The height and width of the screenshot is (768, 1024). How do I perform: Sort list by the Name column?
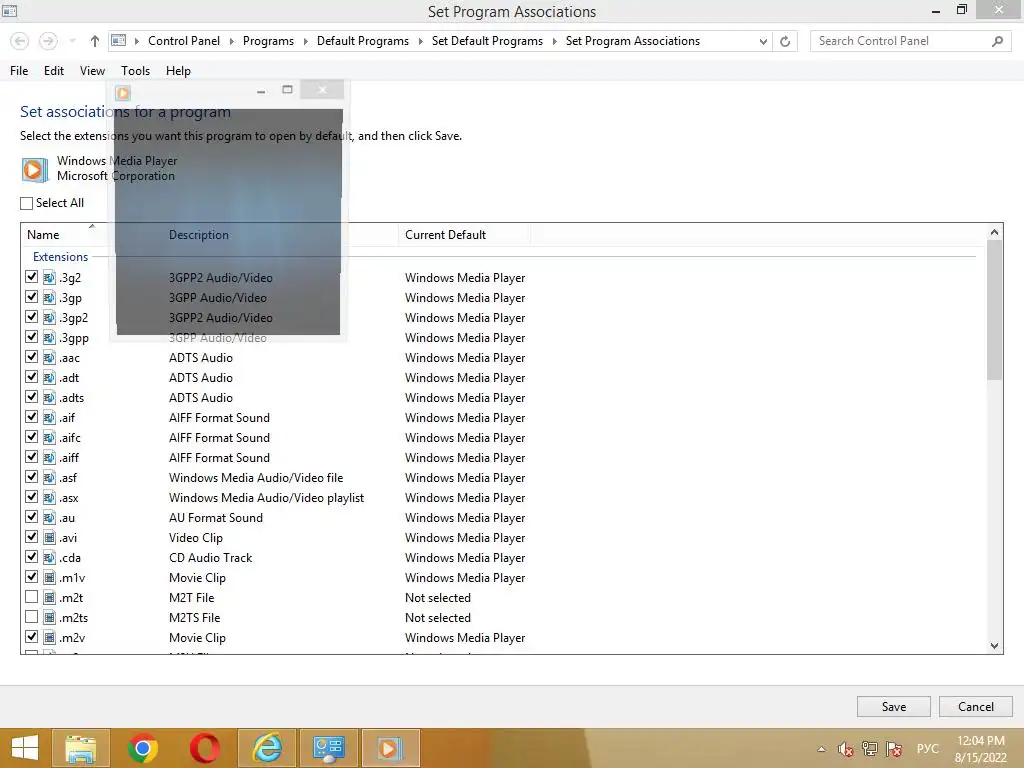click(x=43, y=235)
